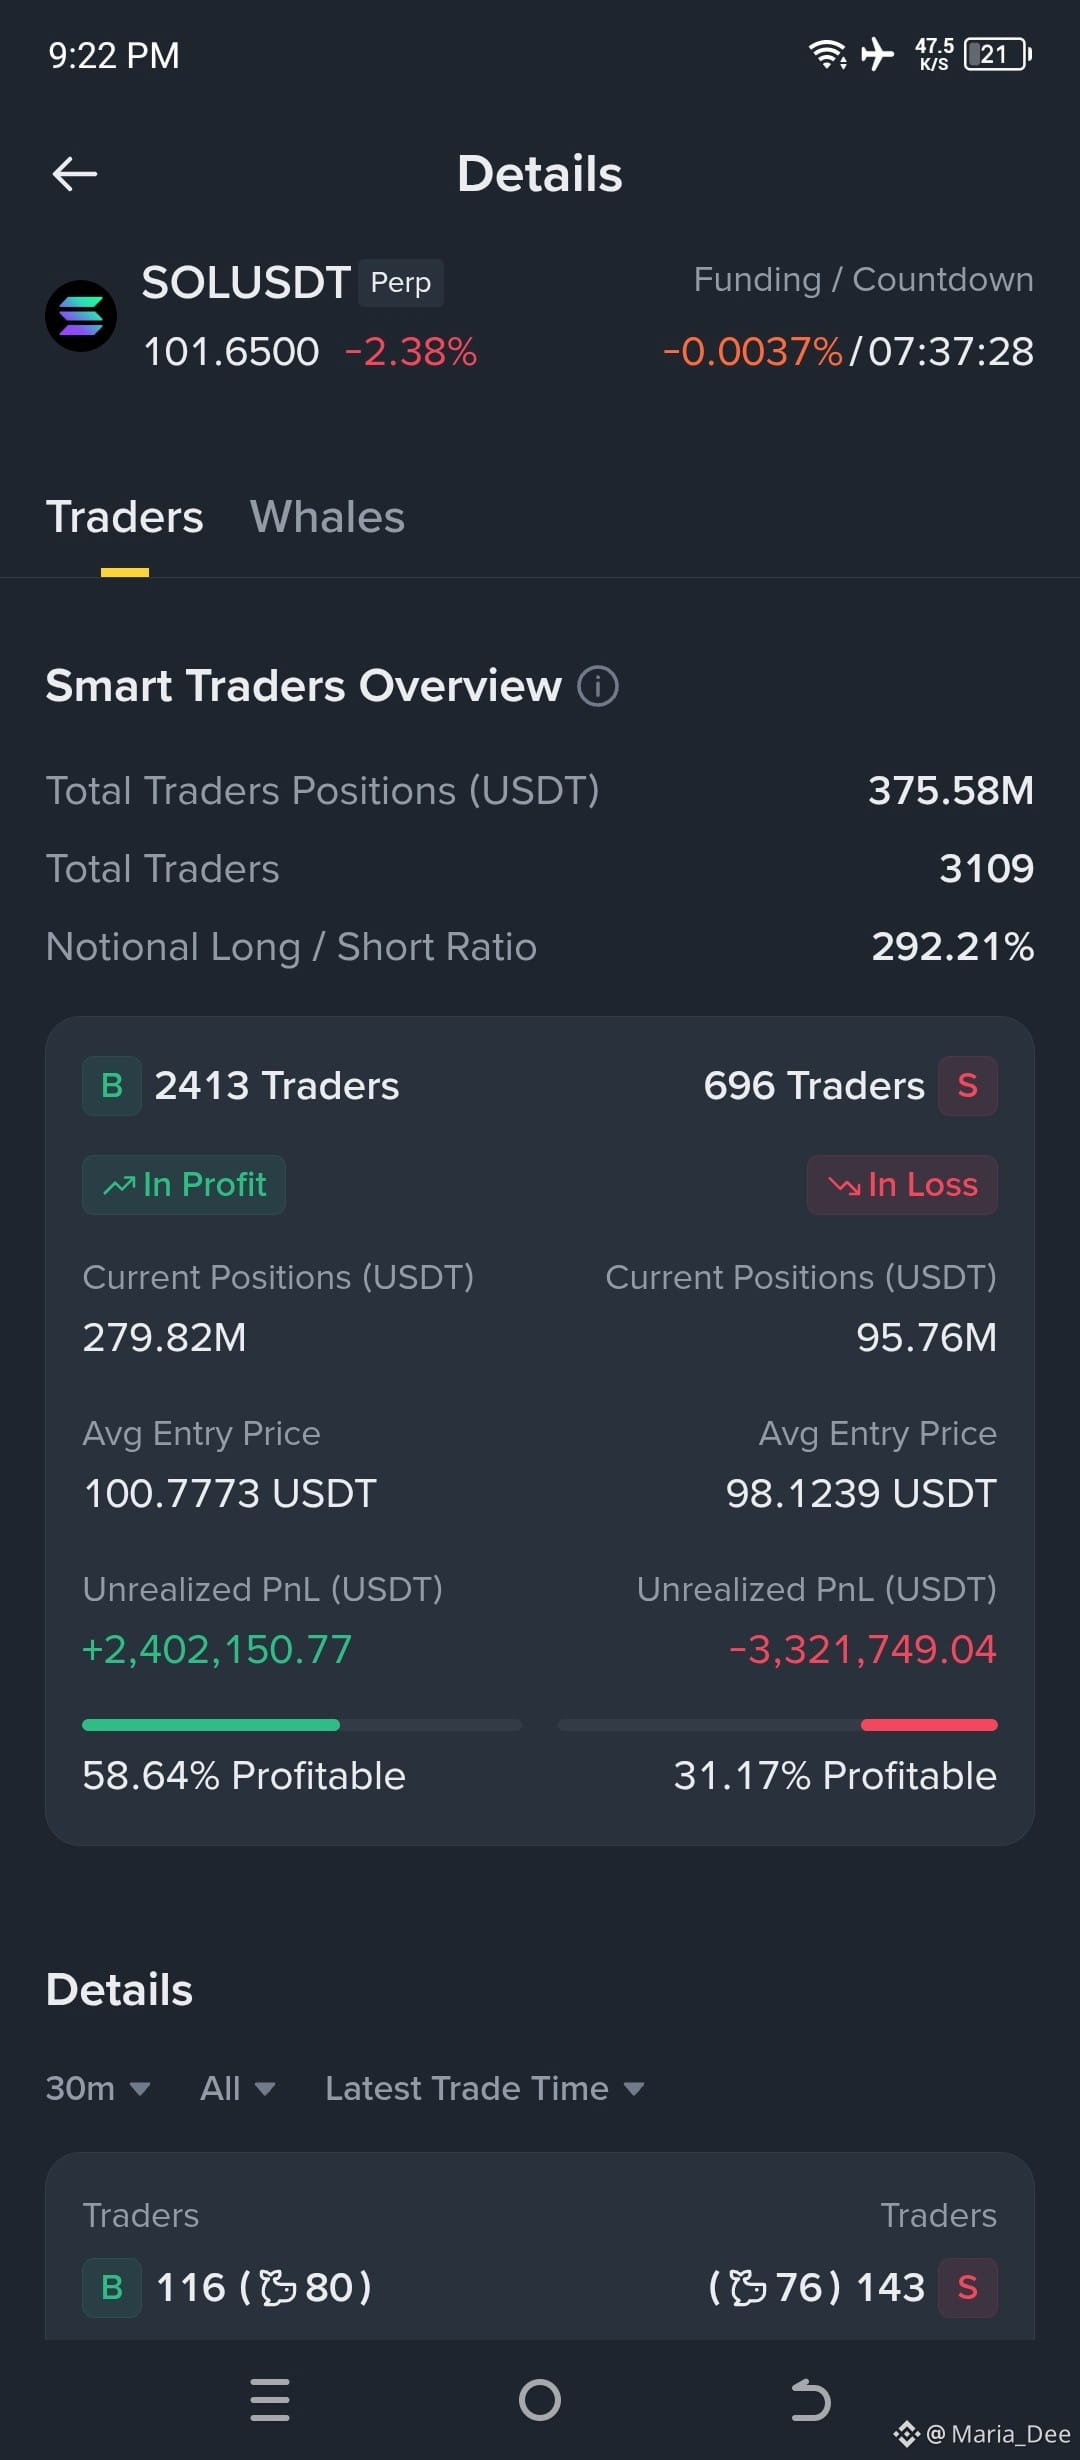Open the Latest Trade Time sort dropdown
The width and height of the screenshot is (1080, 2460).
(485, 2088)
